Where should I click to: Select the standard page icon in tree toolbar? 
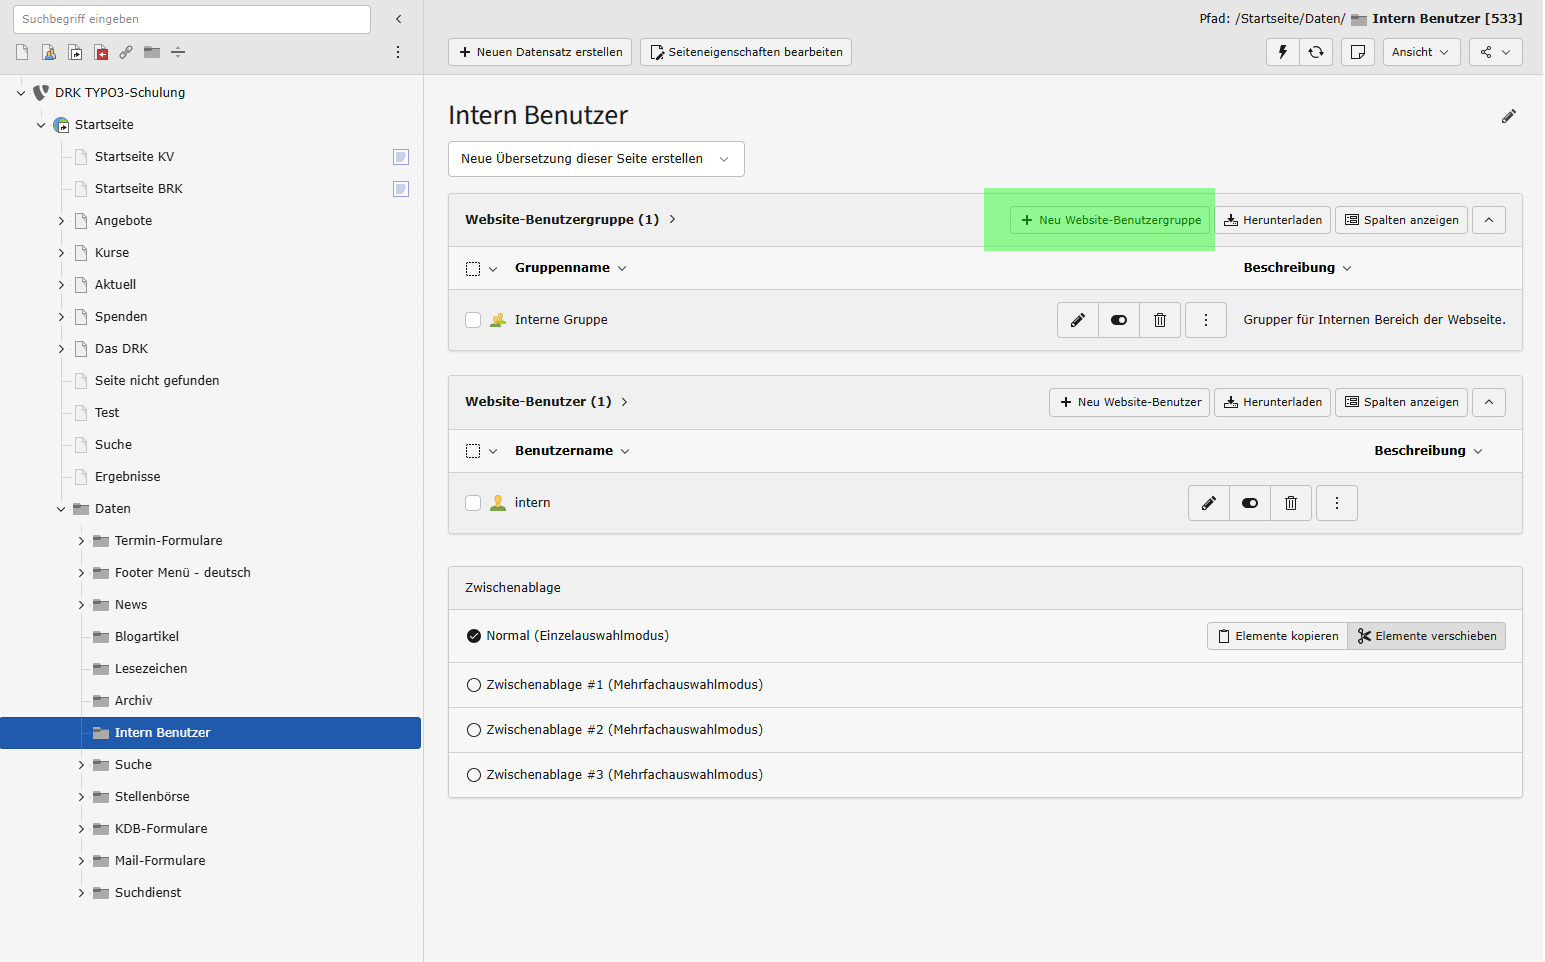22,52
